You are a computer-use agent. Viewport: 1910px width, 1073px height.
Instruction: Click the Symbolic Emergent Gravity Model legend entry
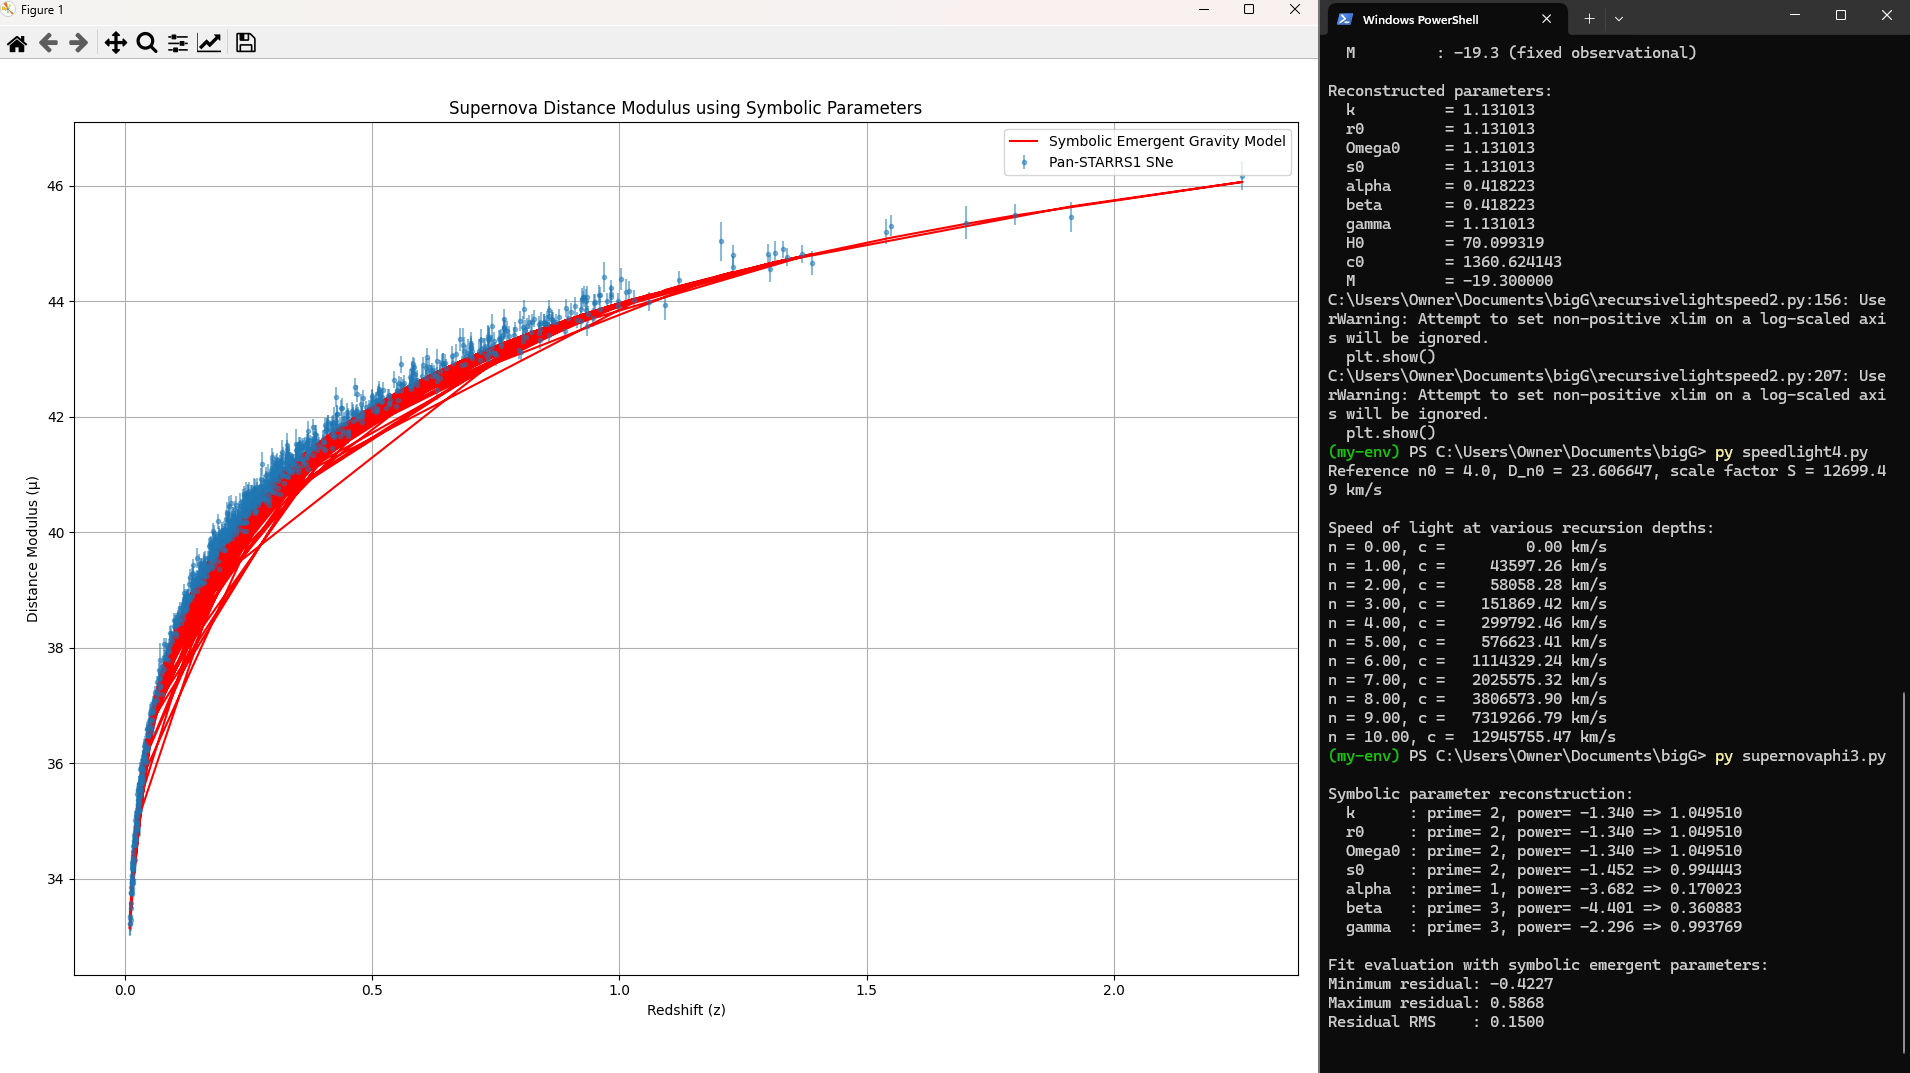[x=1147, y=141]
